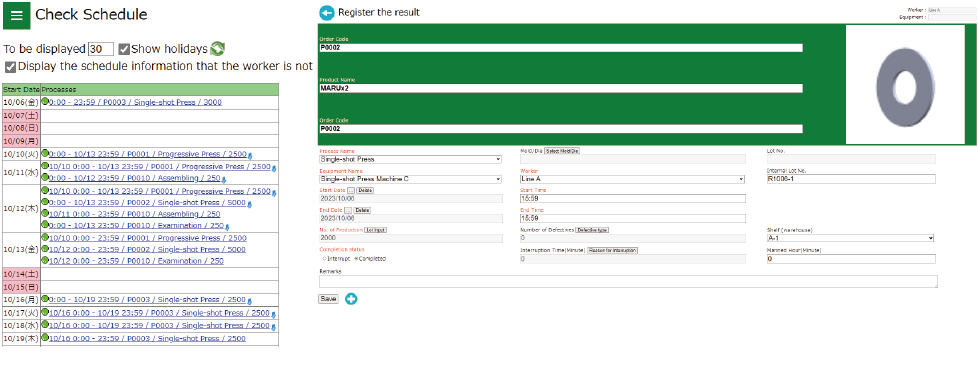Click the green dot on the 10/16 row
The image size is (978, 378).
coord(46,299)
